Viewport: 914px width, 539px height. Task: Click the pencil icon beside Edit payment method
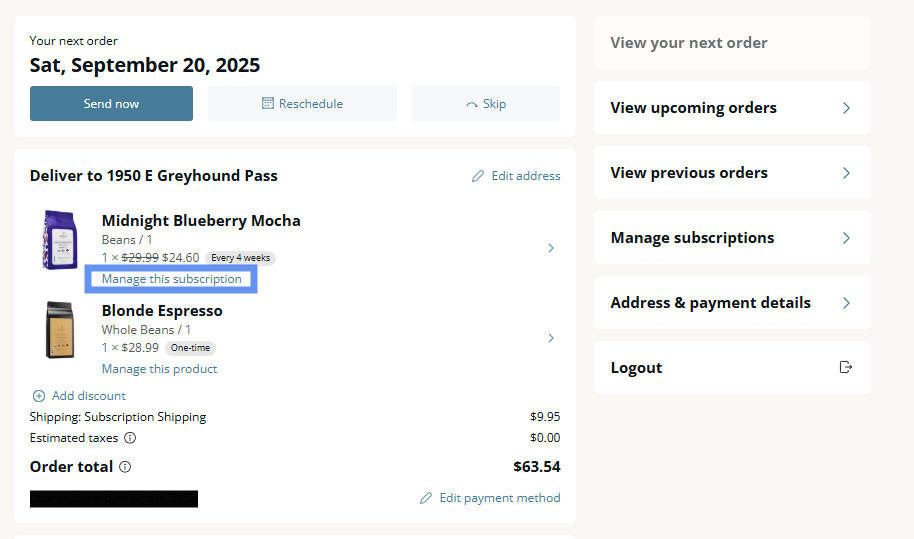click(x=426, y=498)
